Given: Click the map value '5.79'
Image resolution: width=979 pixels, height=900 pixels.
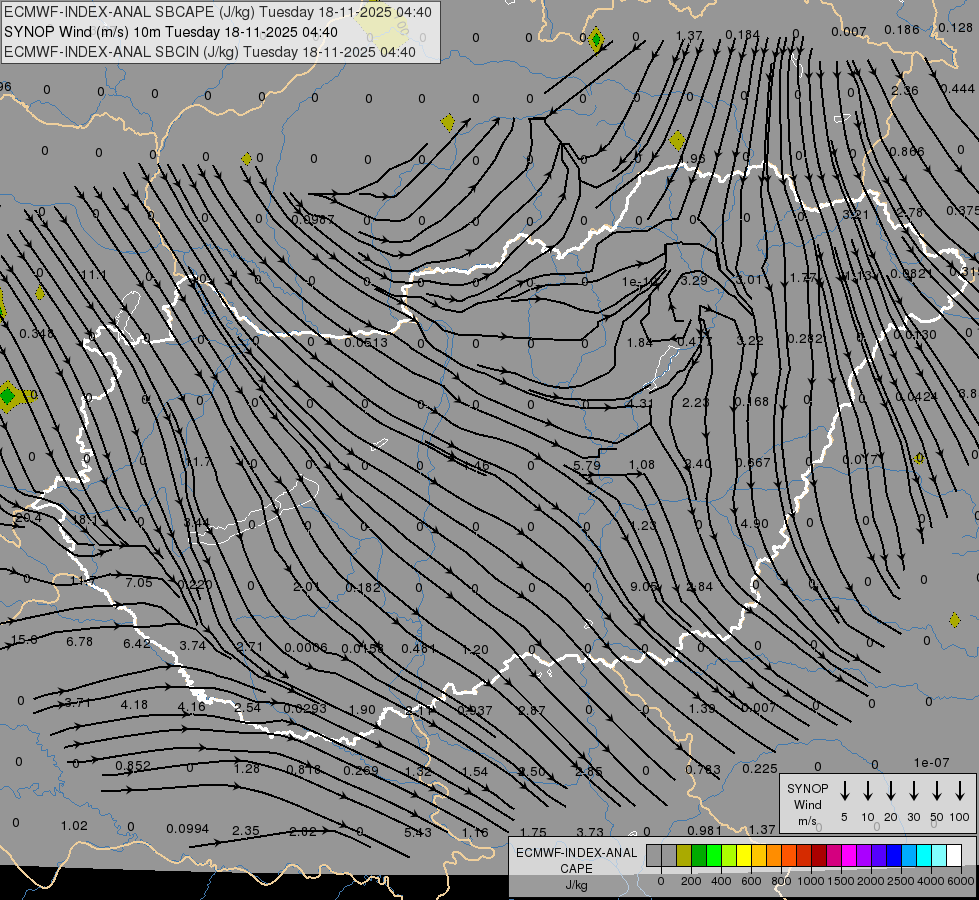Looking at the screenshot, I should (x=587, y=466).
